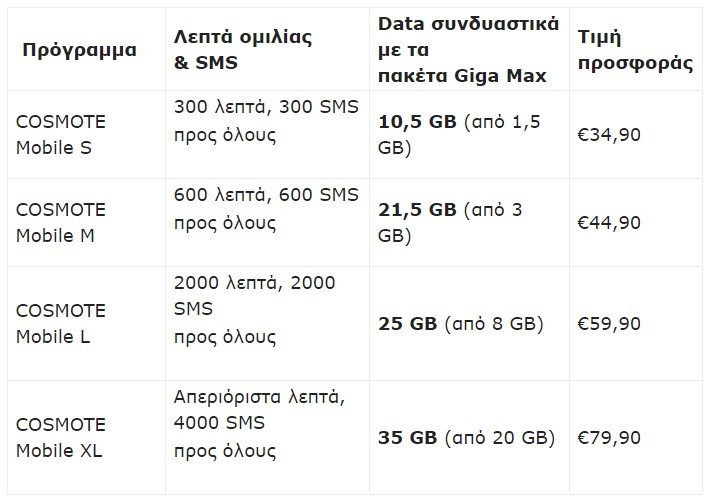Select the COSMOTE Mobile XL cell
Viewport: 714px width, 501px height.
60,438
